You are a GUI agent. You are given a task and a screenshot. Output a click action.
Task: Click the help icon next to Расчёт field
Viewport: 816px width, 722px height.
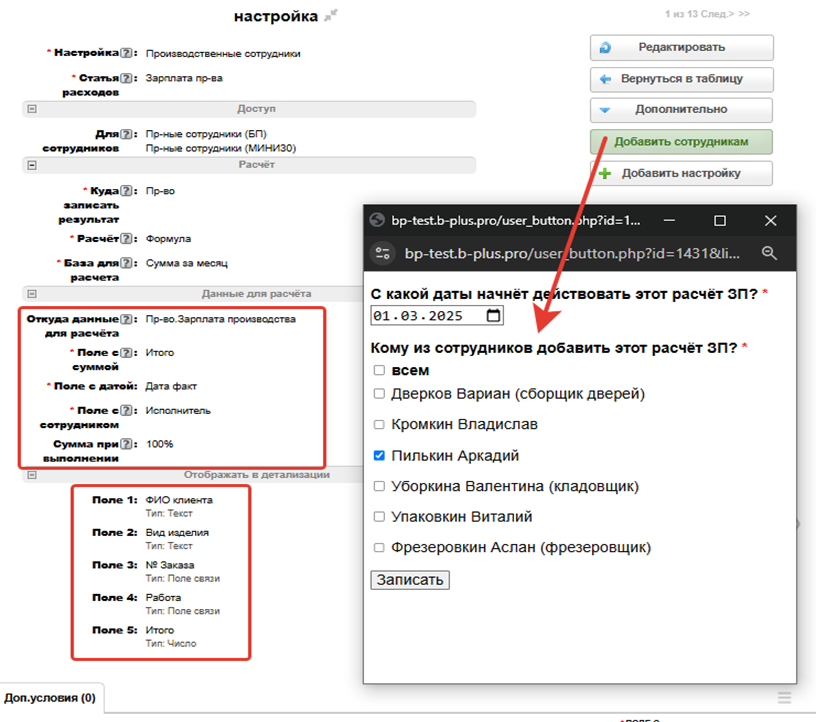coord(127,239)
